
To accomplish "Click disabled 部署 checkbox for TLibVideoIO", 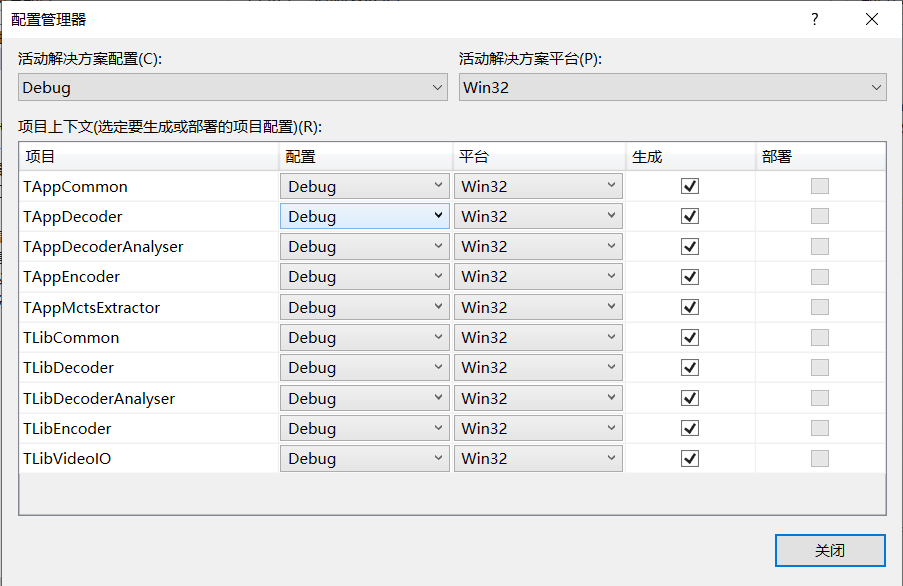I will (819, 458).
